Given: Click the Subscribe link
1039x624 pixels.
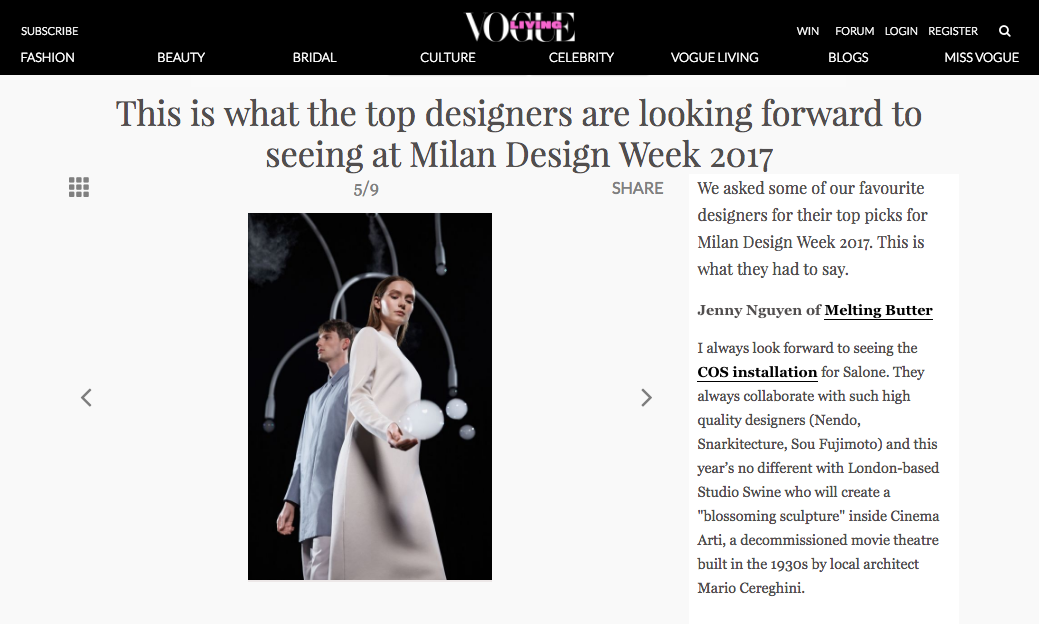Looking at the screenshot, I should pos(50,31).
